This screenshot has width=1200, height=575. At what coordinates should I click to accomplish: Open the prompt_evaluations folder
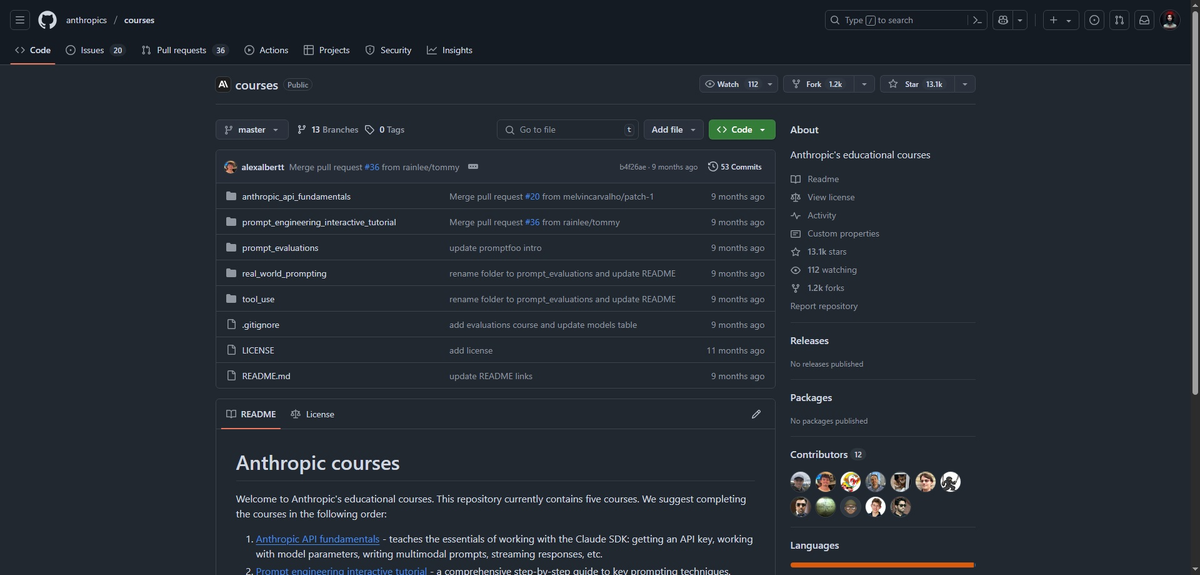pyautogui.click(x=280, y=248)
